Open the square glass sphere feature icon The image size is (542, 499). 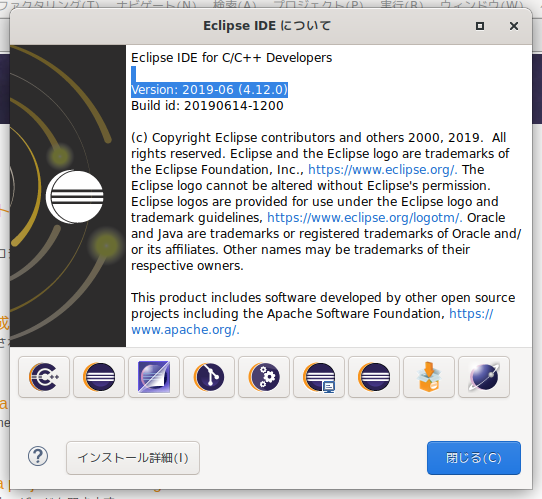pyautogui.click(x=154, y=377)
